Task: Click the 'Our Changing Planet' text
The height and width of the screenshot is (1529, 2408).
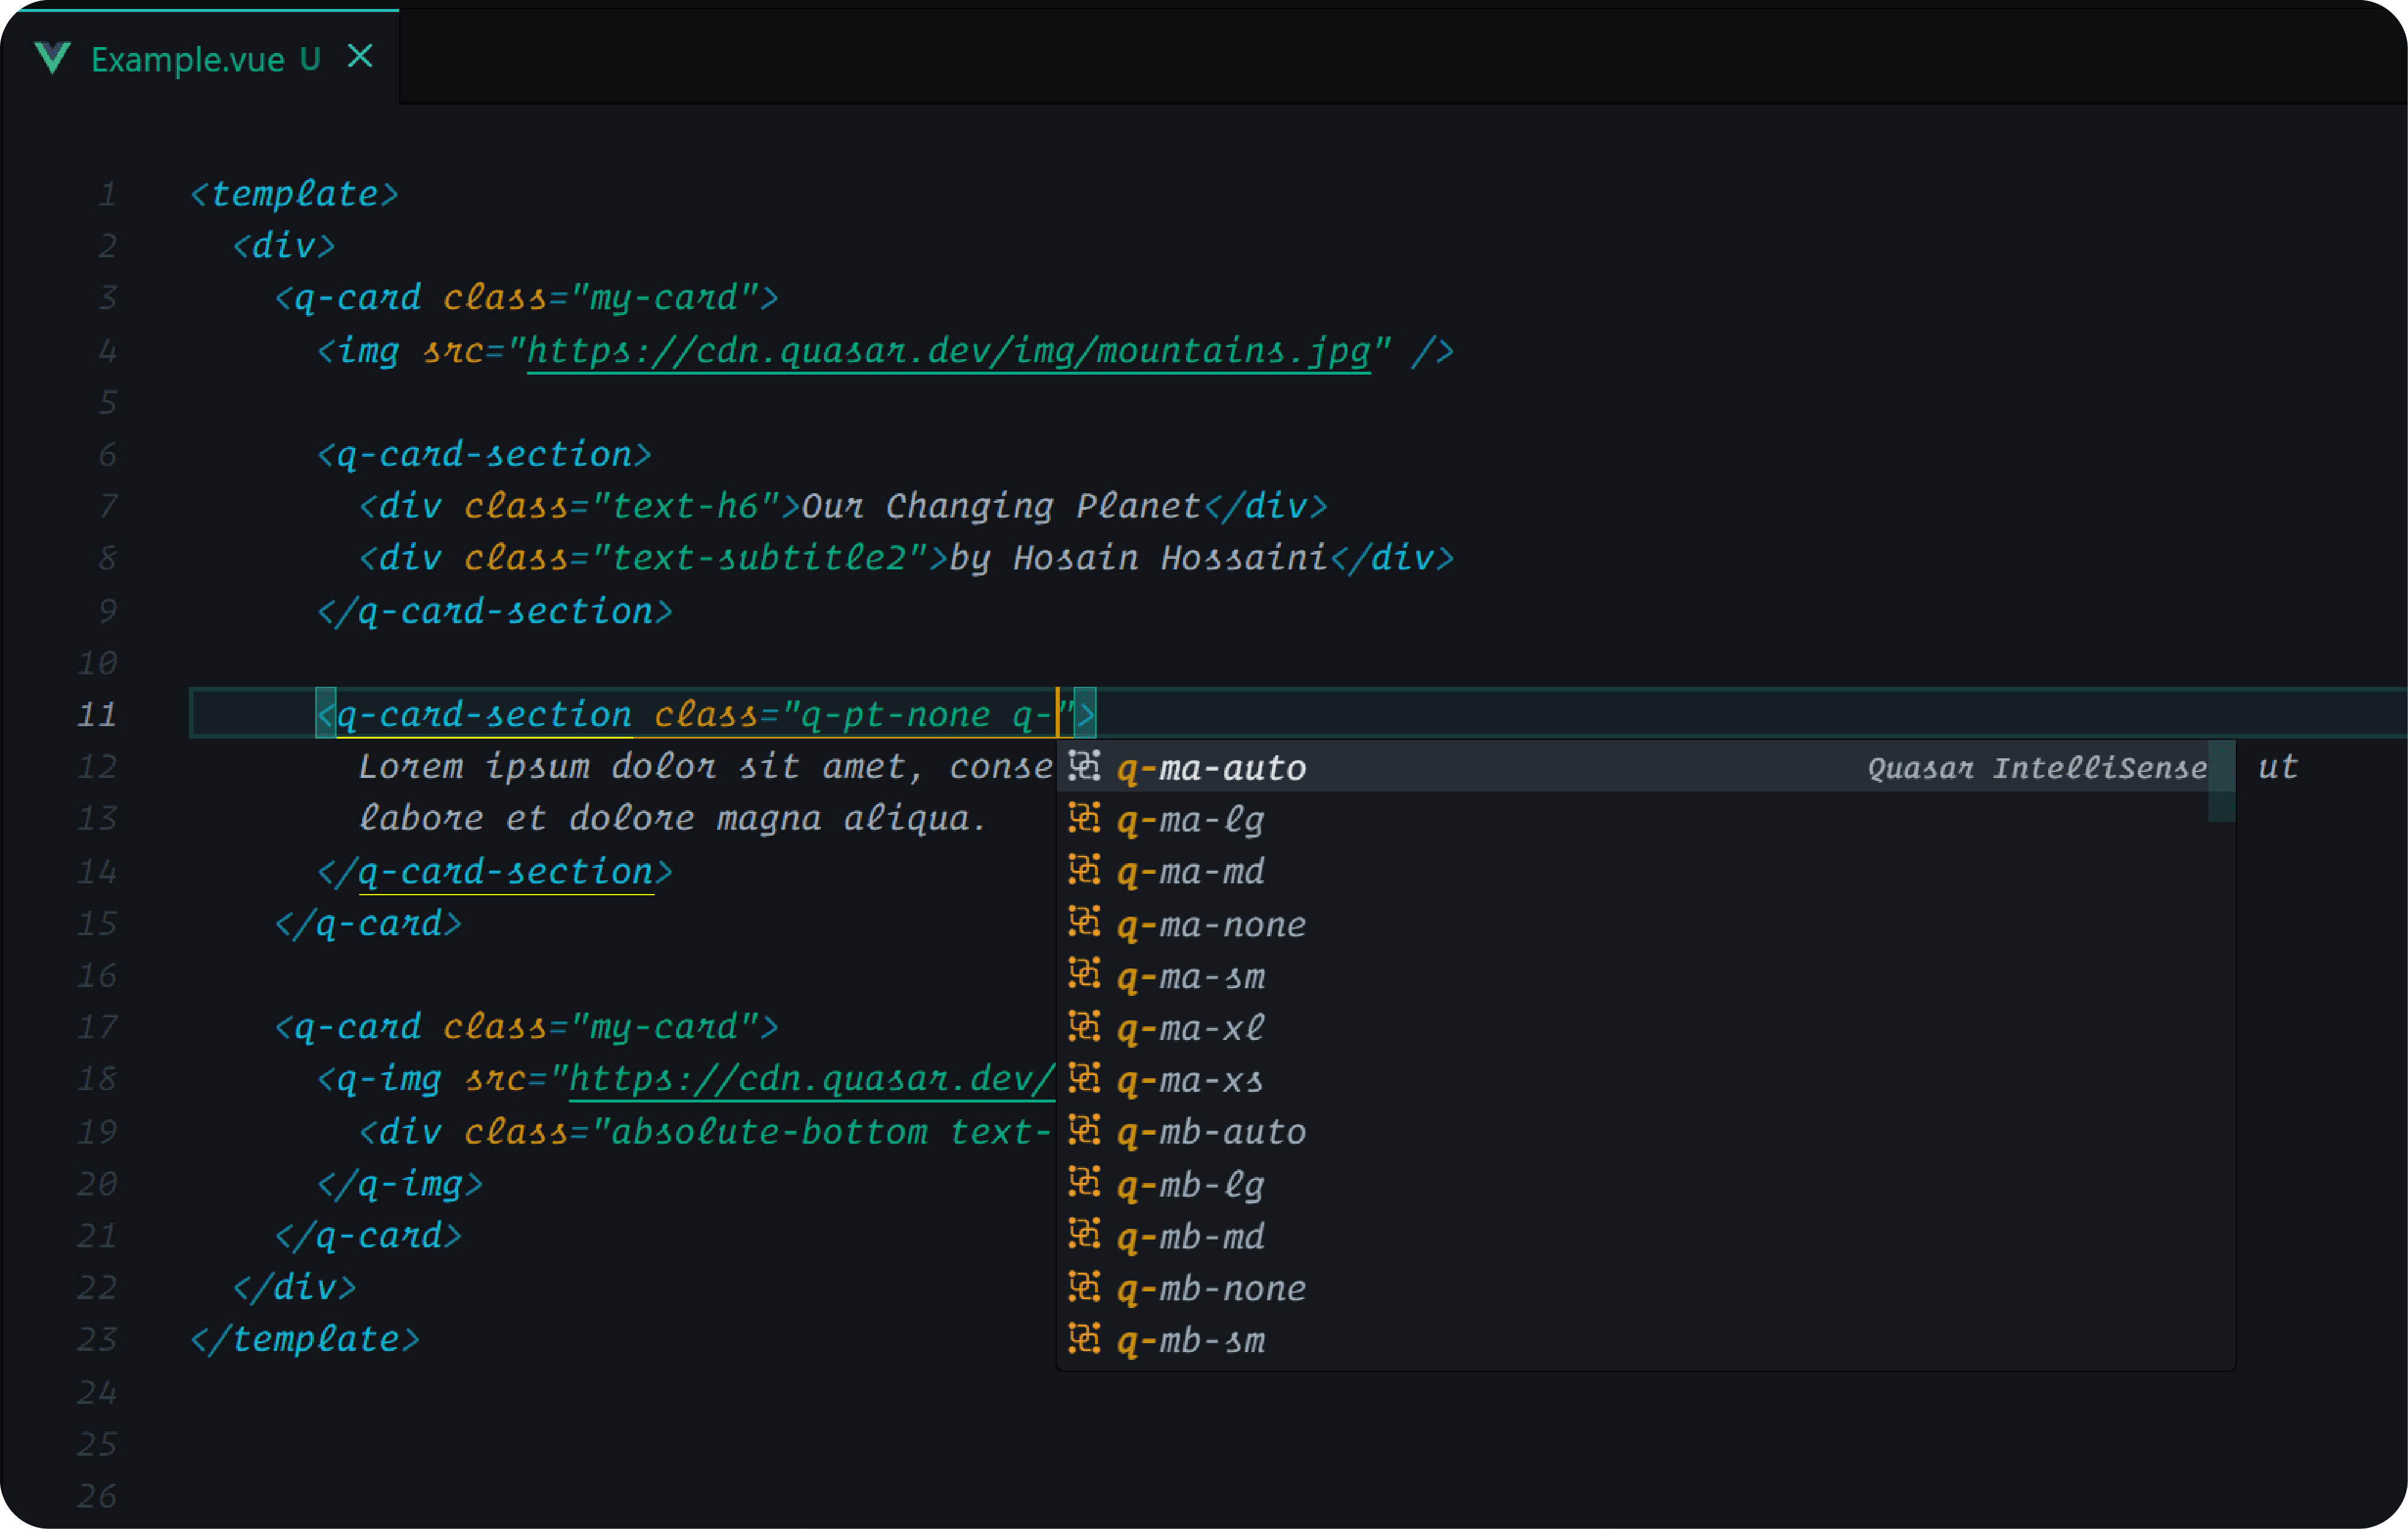Action: pyautogui.click(x=1001, y=506)
